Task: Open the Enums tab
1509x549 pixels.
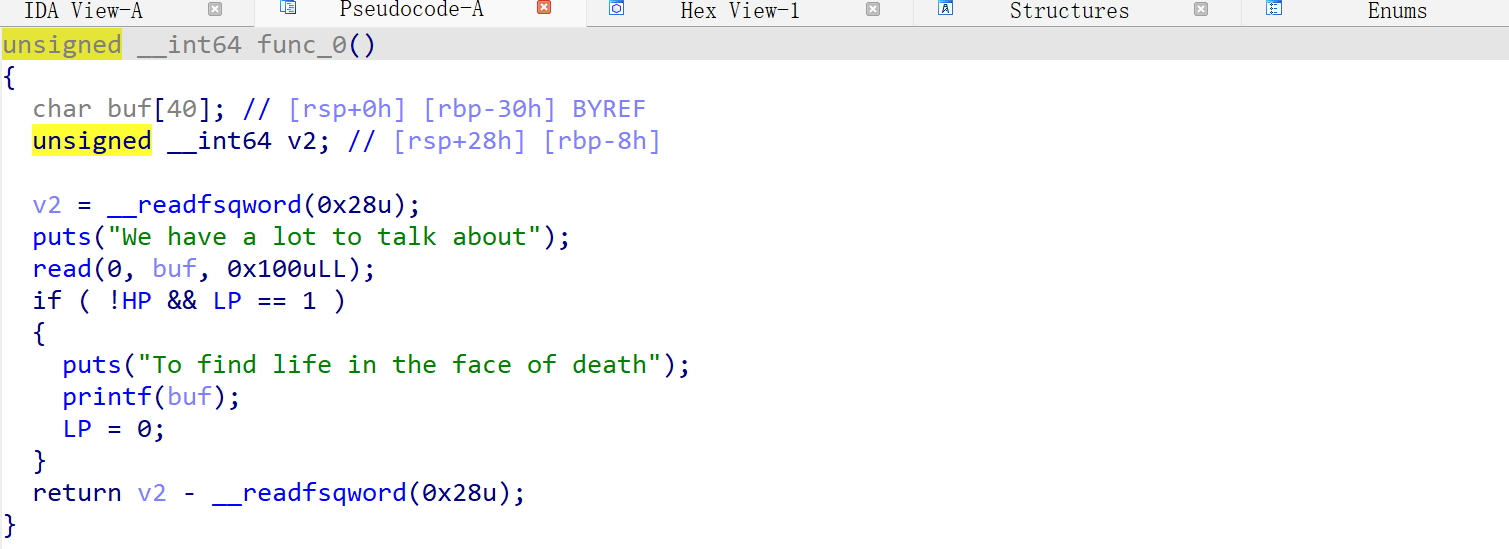Action: [1397, 11]
